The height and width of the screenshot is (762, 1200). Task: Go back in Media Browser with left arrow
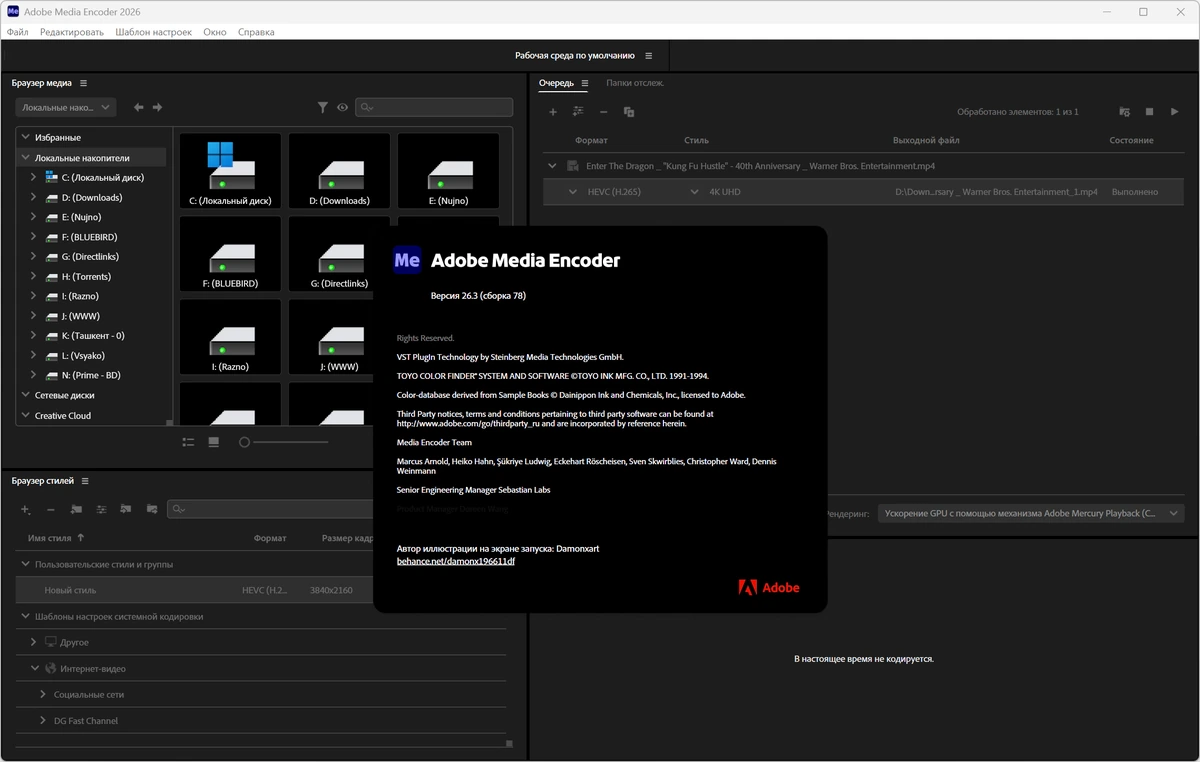point(139,107)
